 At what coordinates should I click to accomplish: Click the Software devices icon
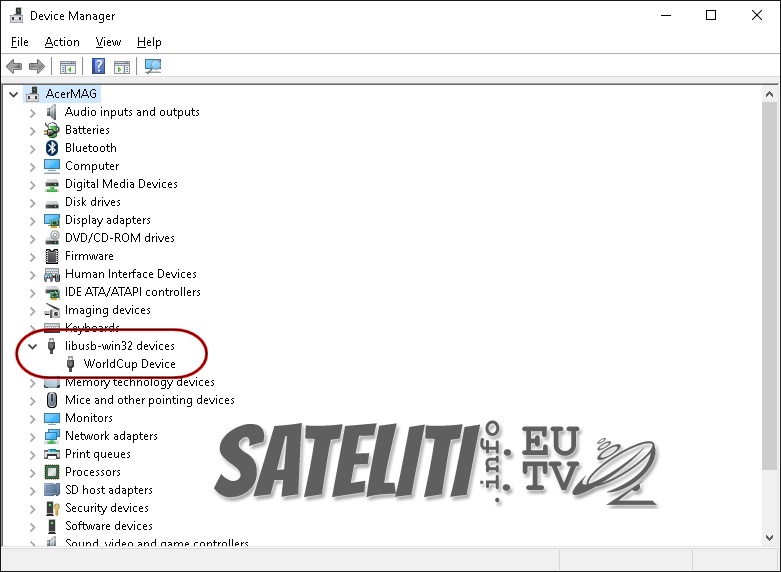[x=52, y=526]
